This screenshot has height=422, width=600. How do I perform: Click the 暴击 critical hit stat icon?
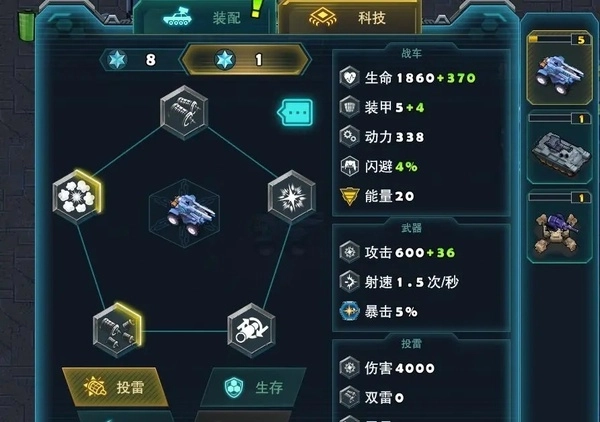pyautogui.click(x=349, y=311)
